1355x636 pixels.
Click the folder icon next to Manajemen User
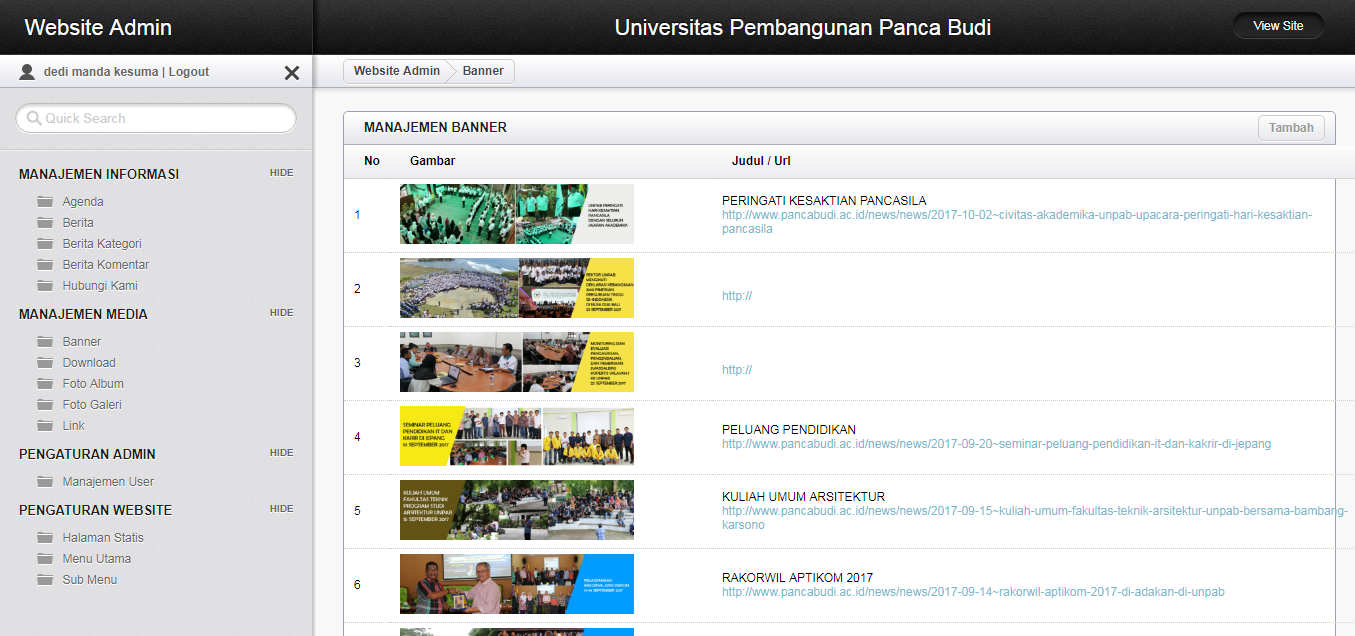(45, 482)
